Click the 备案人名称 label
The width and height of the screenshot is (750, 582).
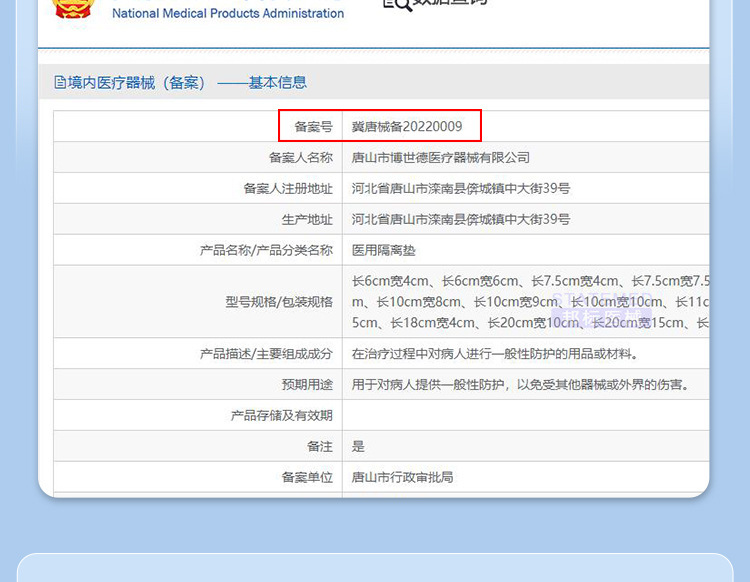coord(300,157)
